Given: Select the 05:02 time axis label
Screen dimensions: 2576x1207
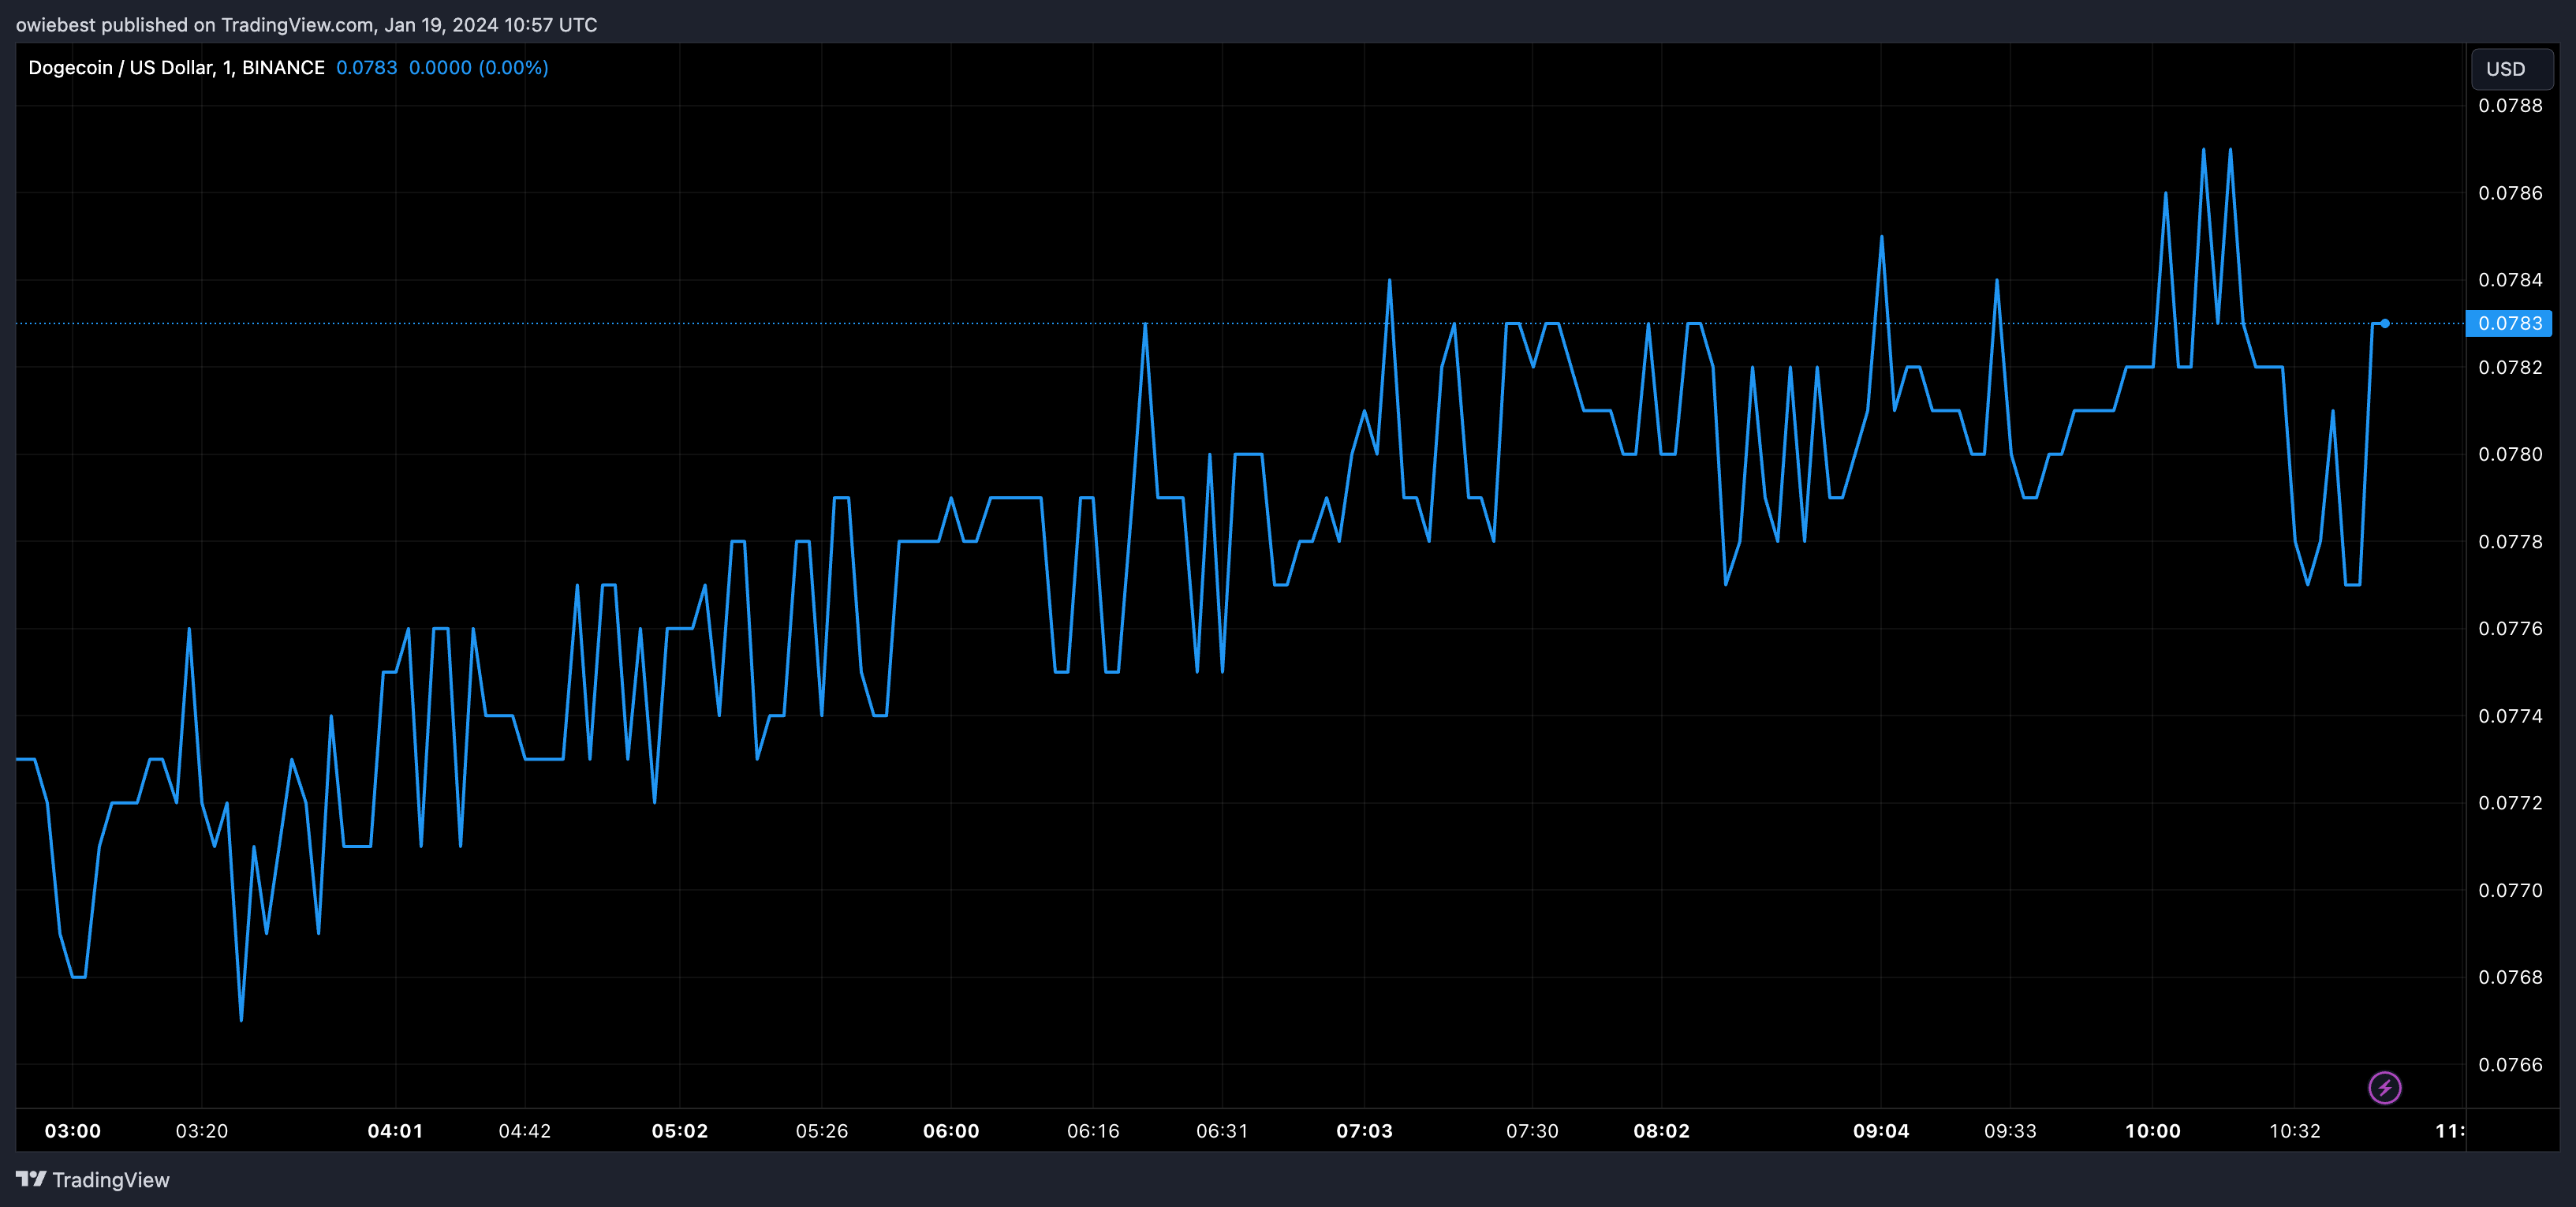Looking at the screenshot, I should [679, 1131].
